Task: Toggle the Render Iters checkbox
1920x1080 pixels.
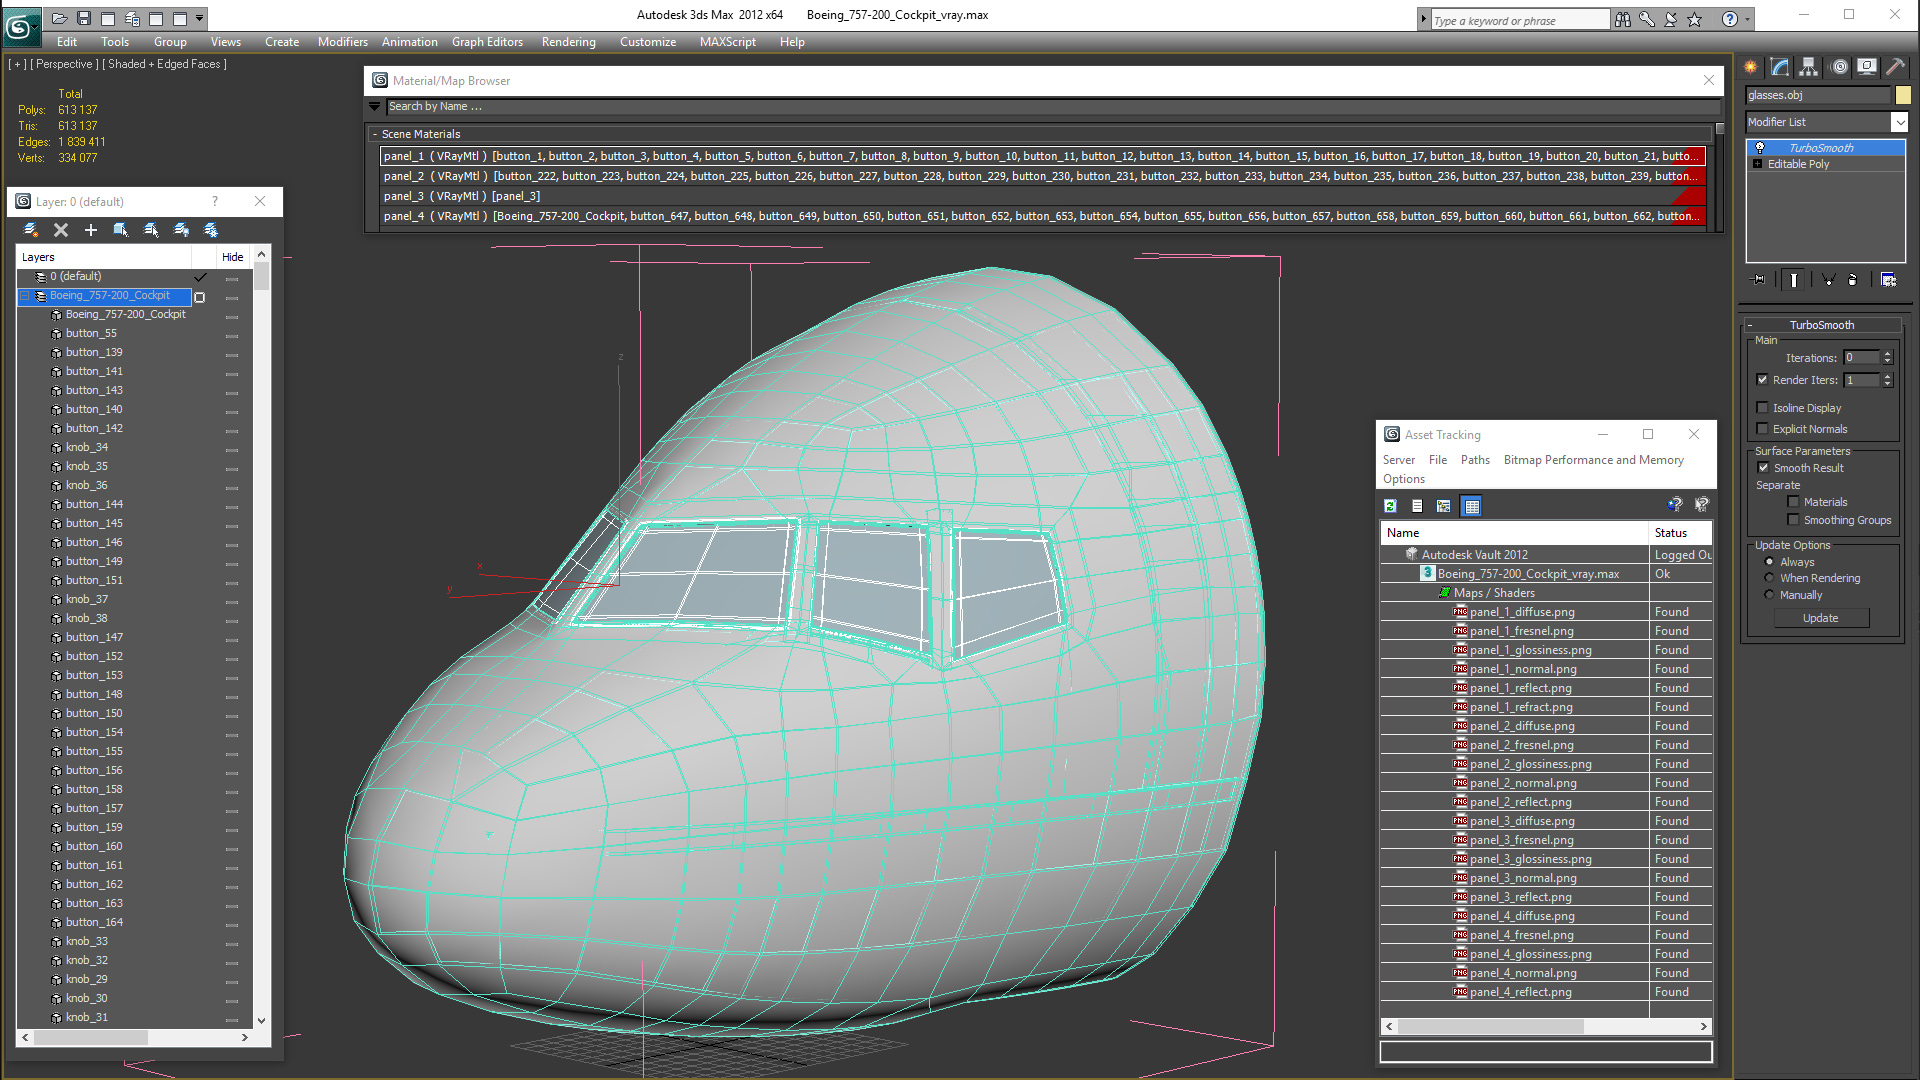Action: pos(1763,380)
